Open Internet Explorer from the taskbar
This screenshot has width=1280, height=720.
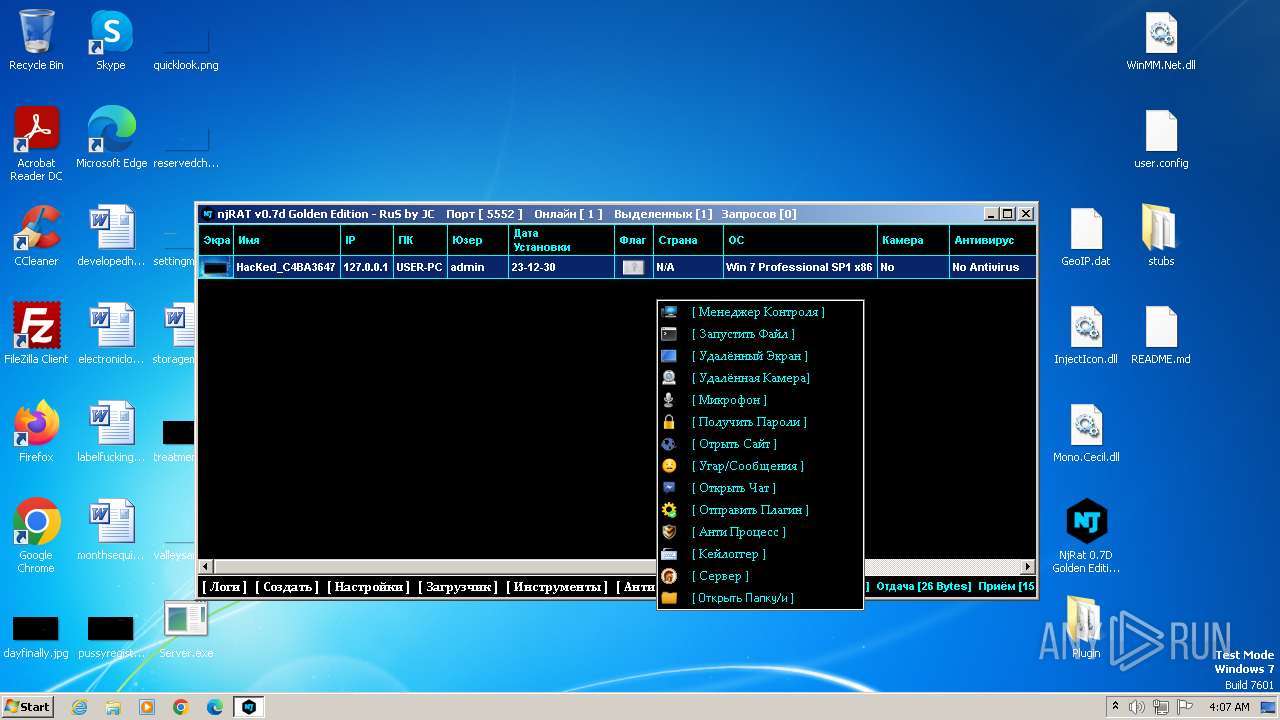pos(79,707)
